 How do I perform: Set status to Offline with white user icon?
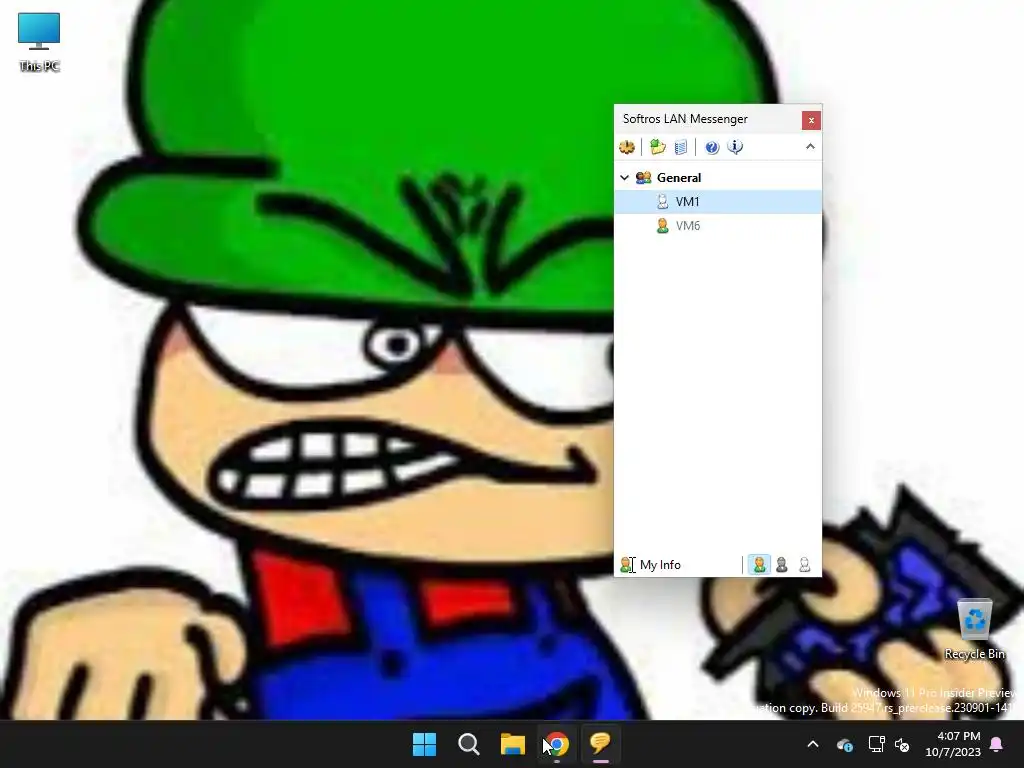[x=805, y=565]
